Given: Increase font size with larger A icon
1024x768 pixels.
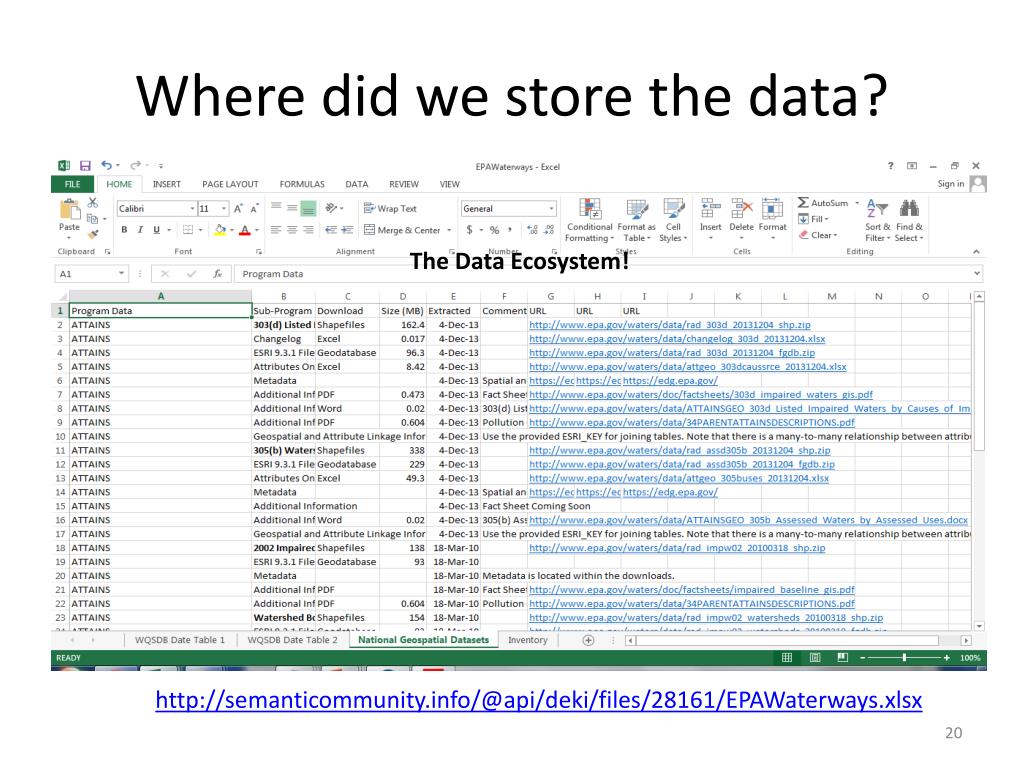Looking at the screenshot, I should pos(238,208).
